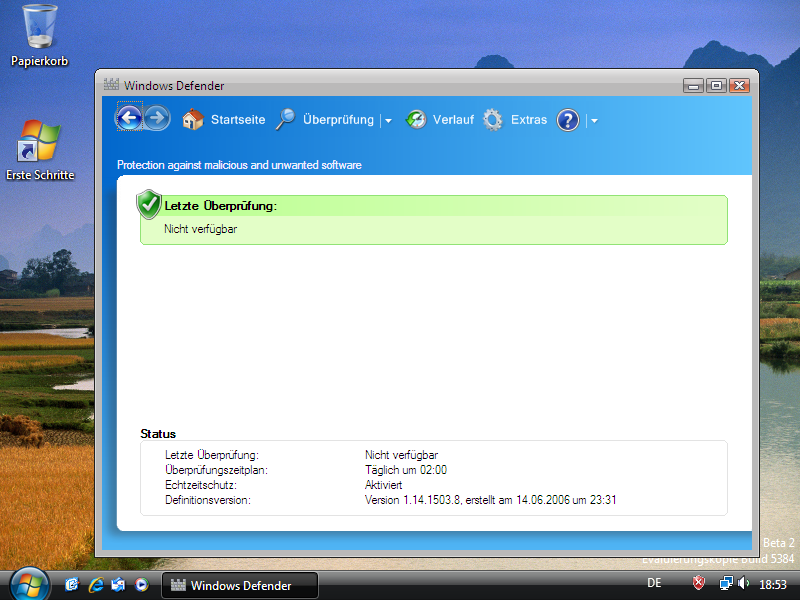Screen dimensions: 800x600
Task: Click the Überprüfung toolbar label
Action: pyautogui.click(x=338, y=120)
